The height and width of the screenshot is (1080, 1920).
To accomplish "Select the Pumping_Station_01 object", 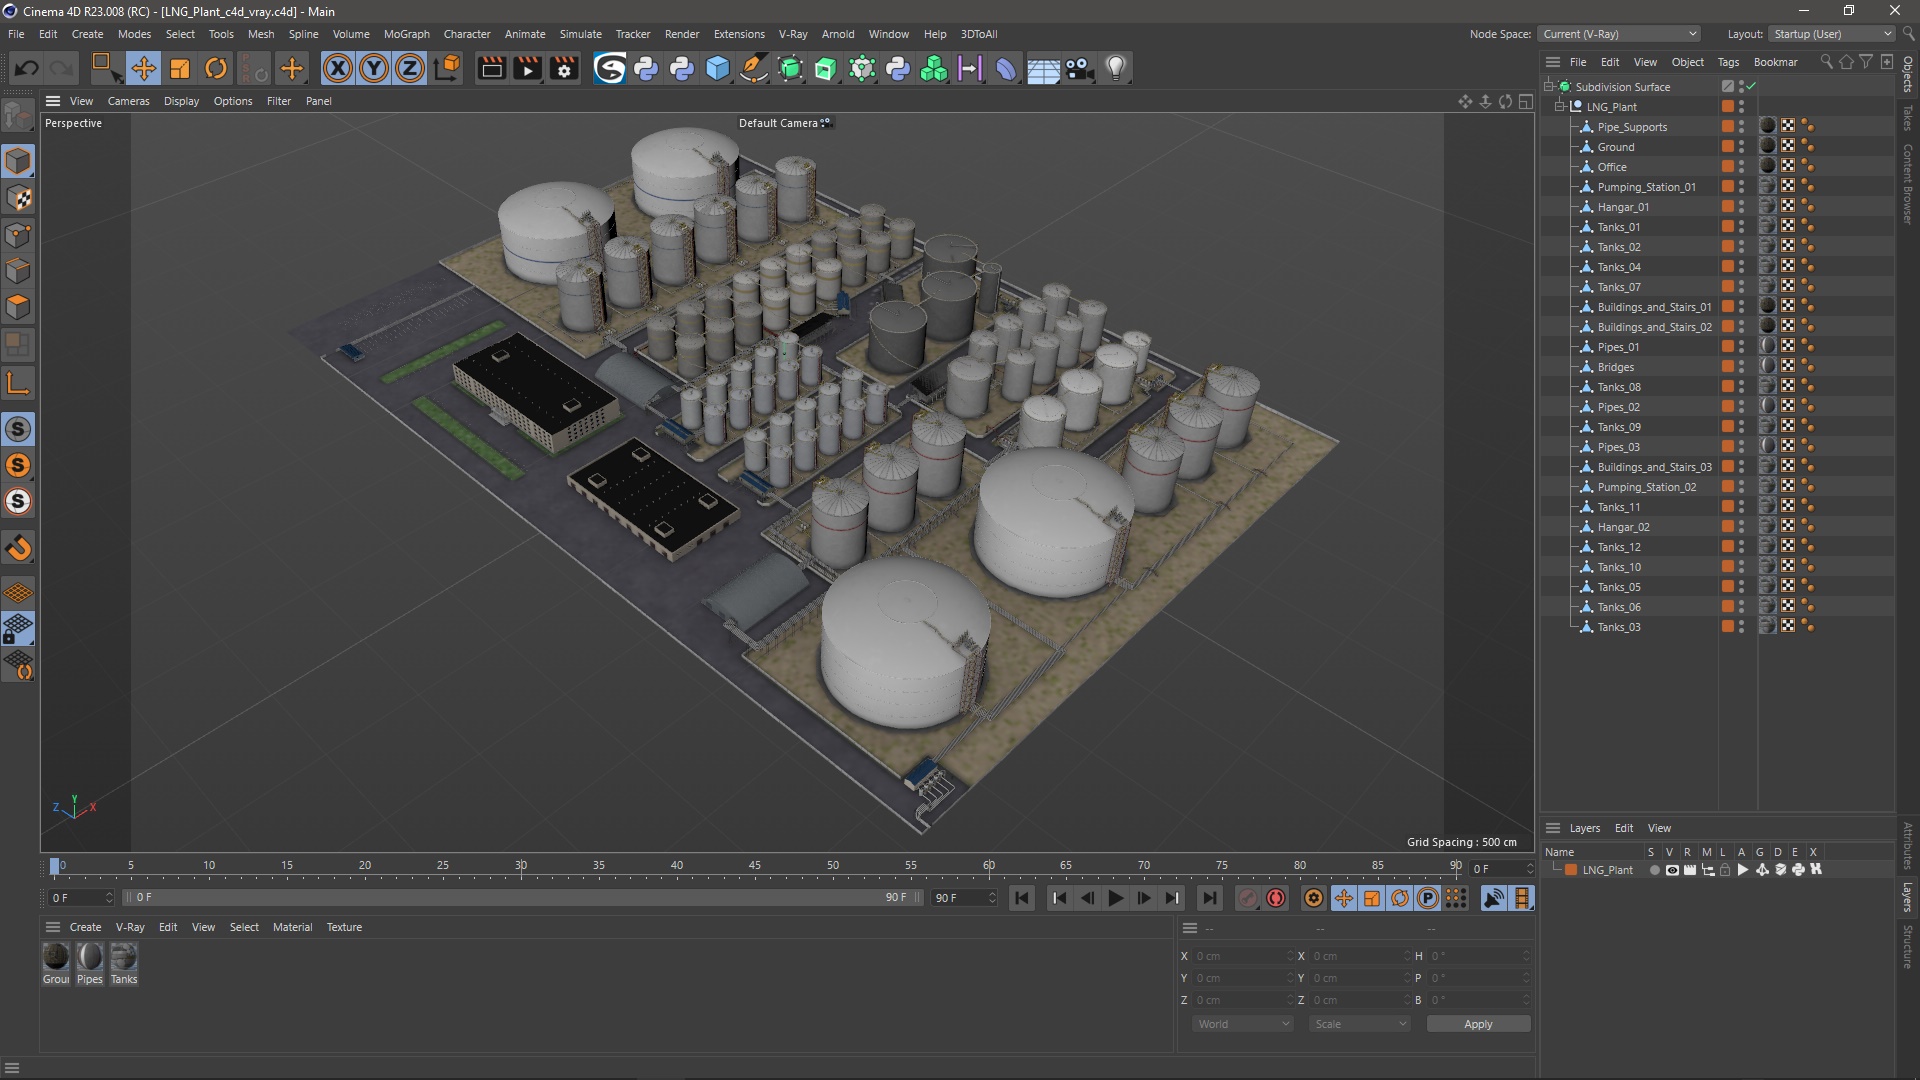I will (1646, 187).
